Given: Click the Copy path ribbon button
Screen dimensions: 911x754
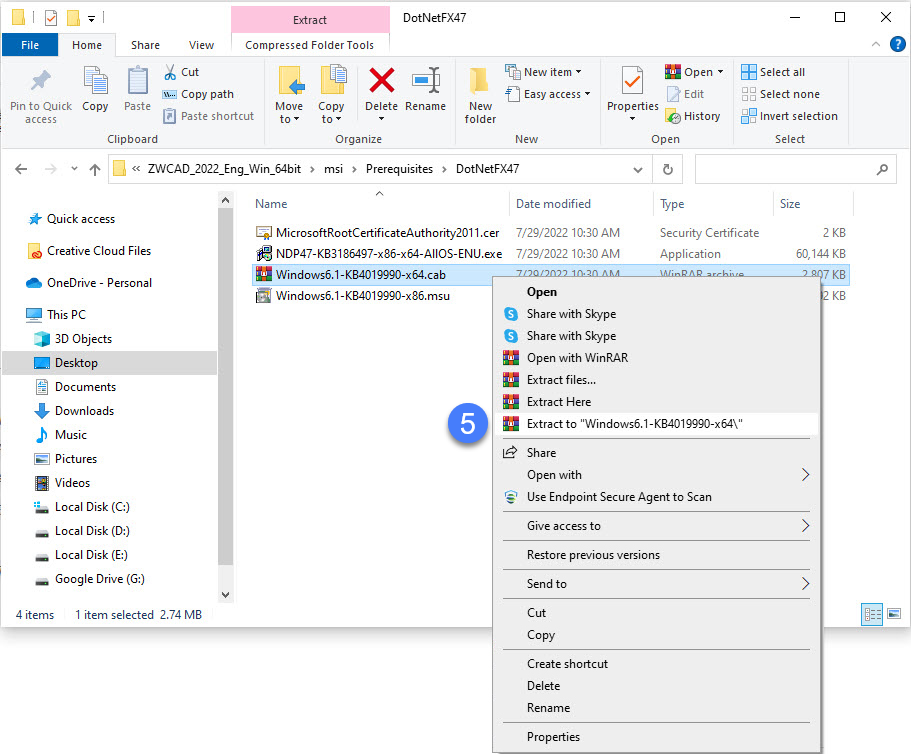Looking at the screenshot, I should pyautogui.click(x=198, y=94).
